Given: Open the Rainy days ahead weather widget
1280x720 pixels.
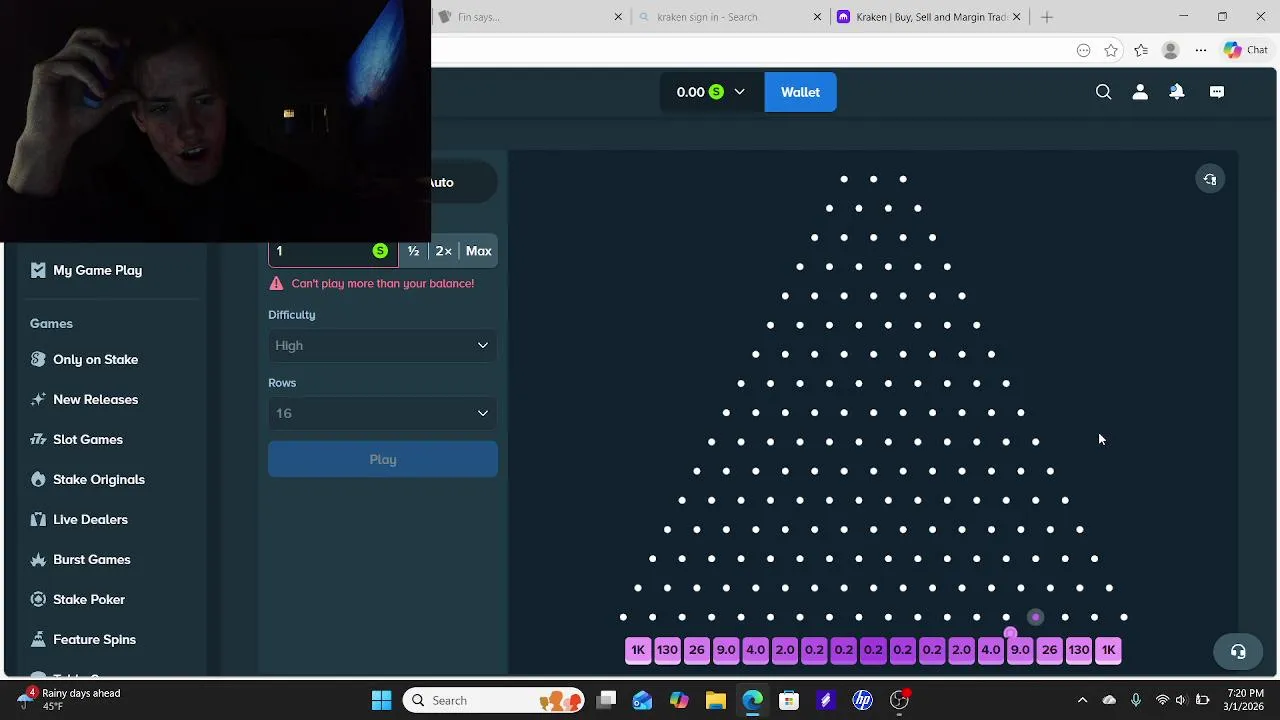Looking at the screenshot, I should click(70, 699).
